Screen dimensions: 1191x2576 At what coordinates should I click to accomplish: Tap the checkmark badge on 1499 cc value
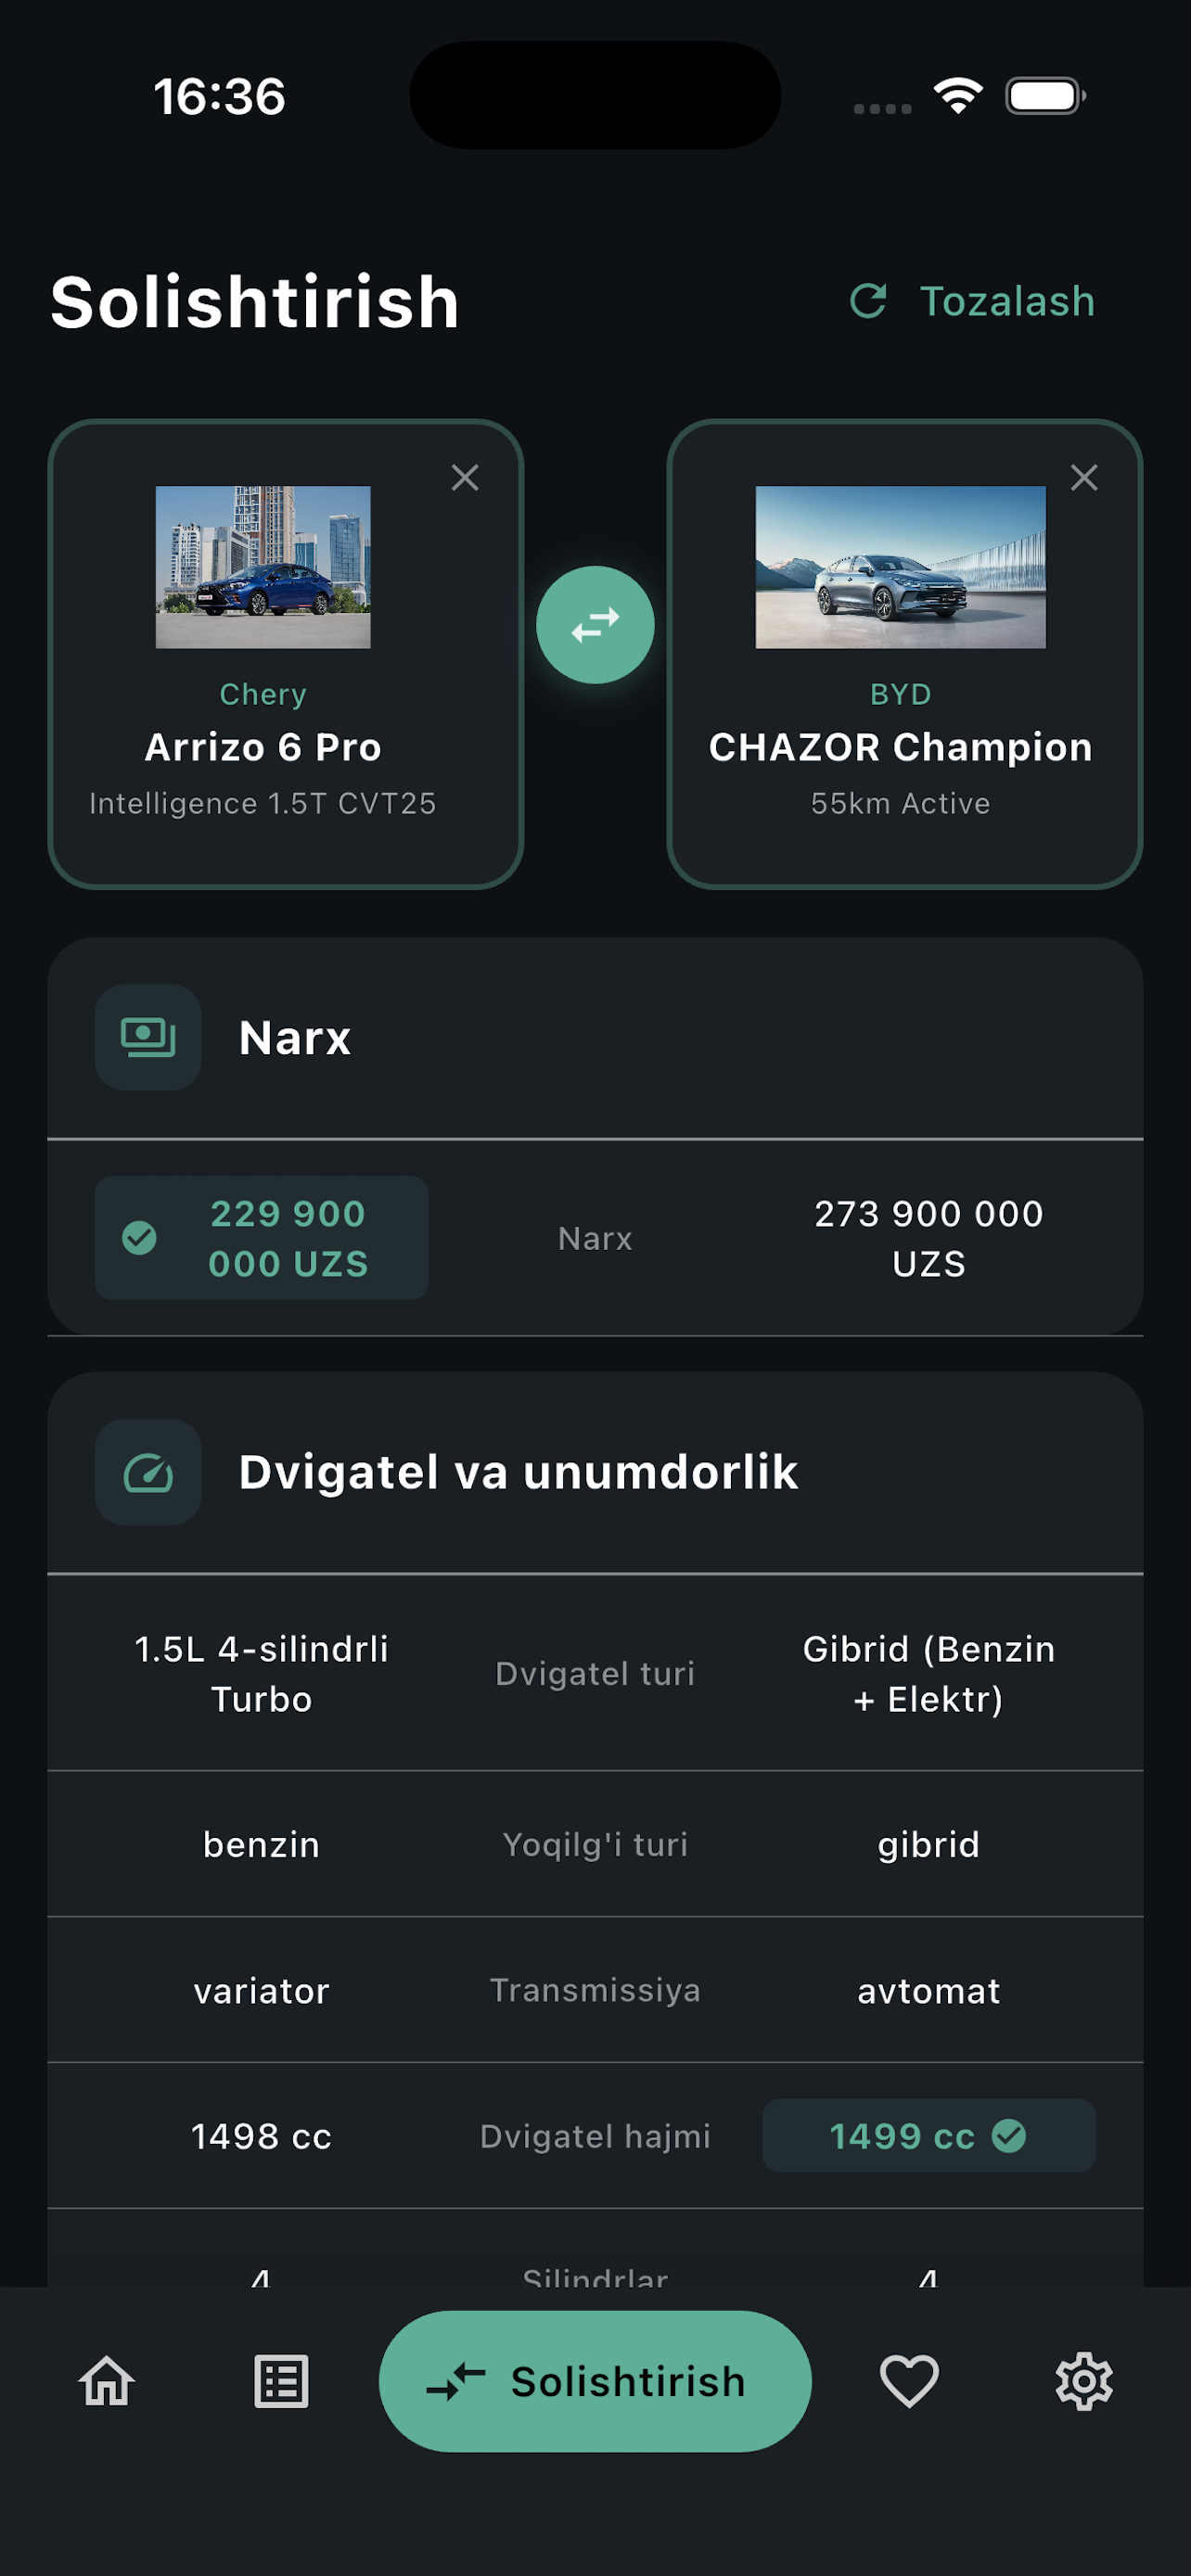[x=1011, y=2135]
